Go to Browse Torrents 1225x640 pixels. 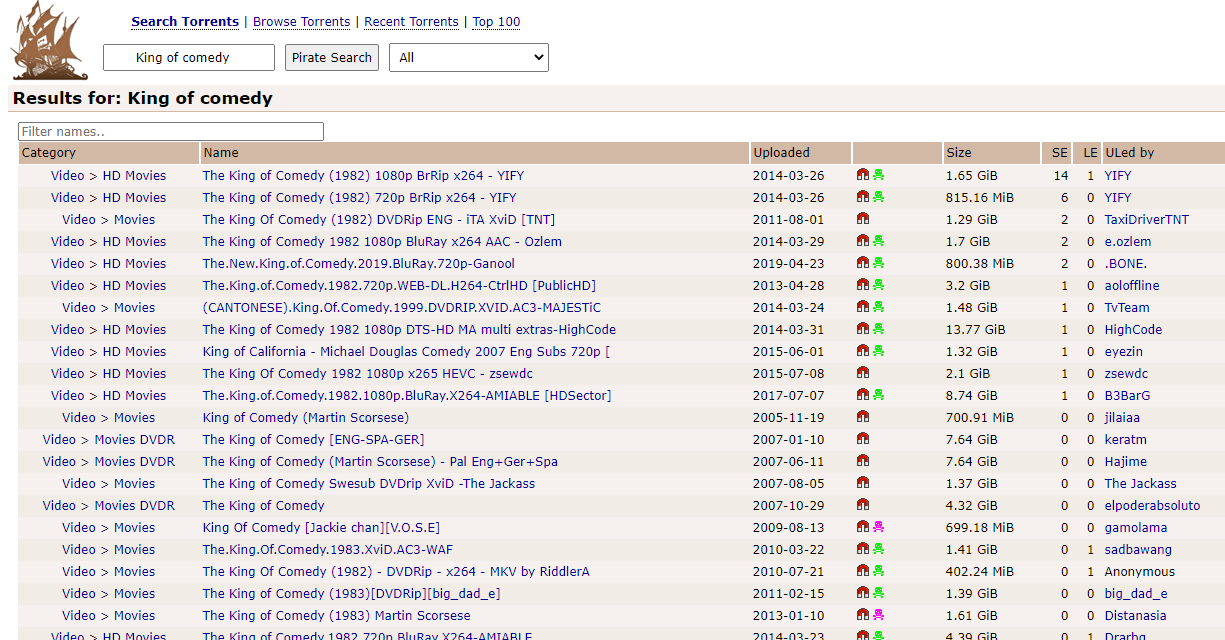[x=301, y=21]
